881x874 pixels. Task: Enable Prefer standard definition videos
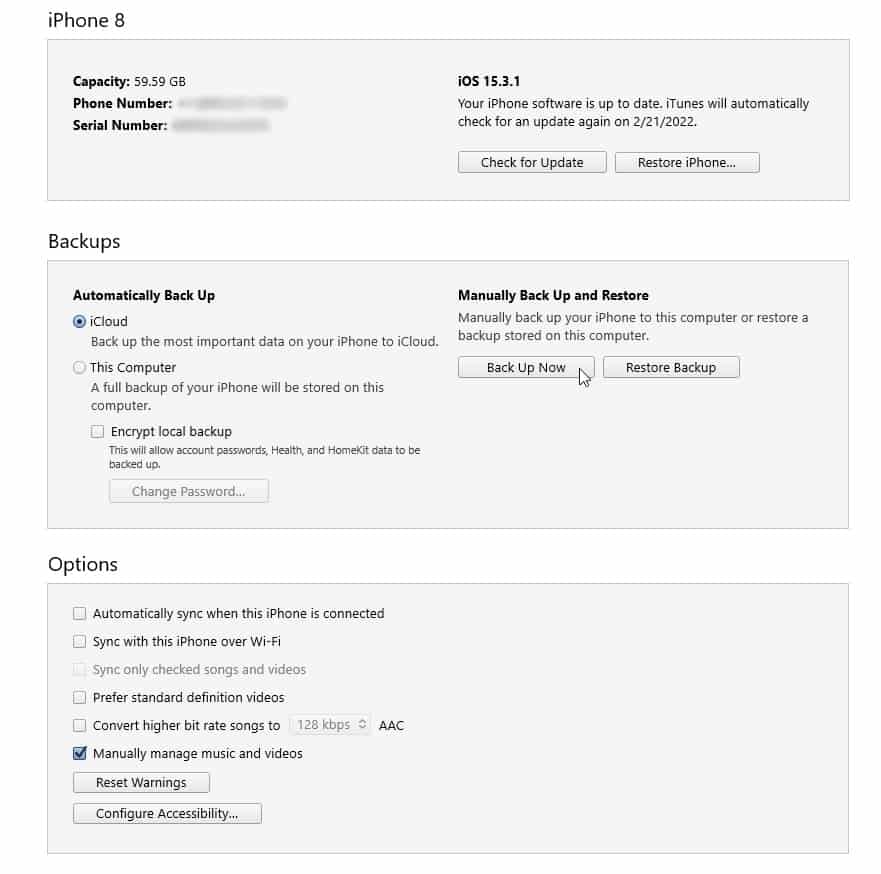pyautogui.click(x=80, y=698)
